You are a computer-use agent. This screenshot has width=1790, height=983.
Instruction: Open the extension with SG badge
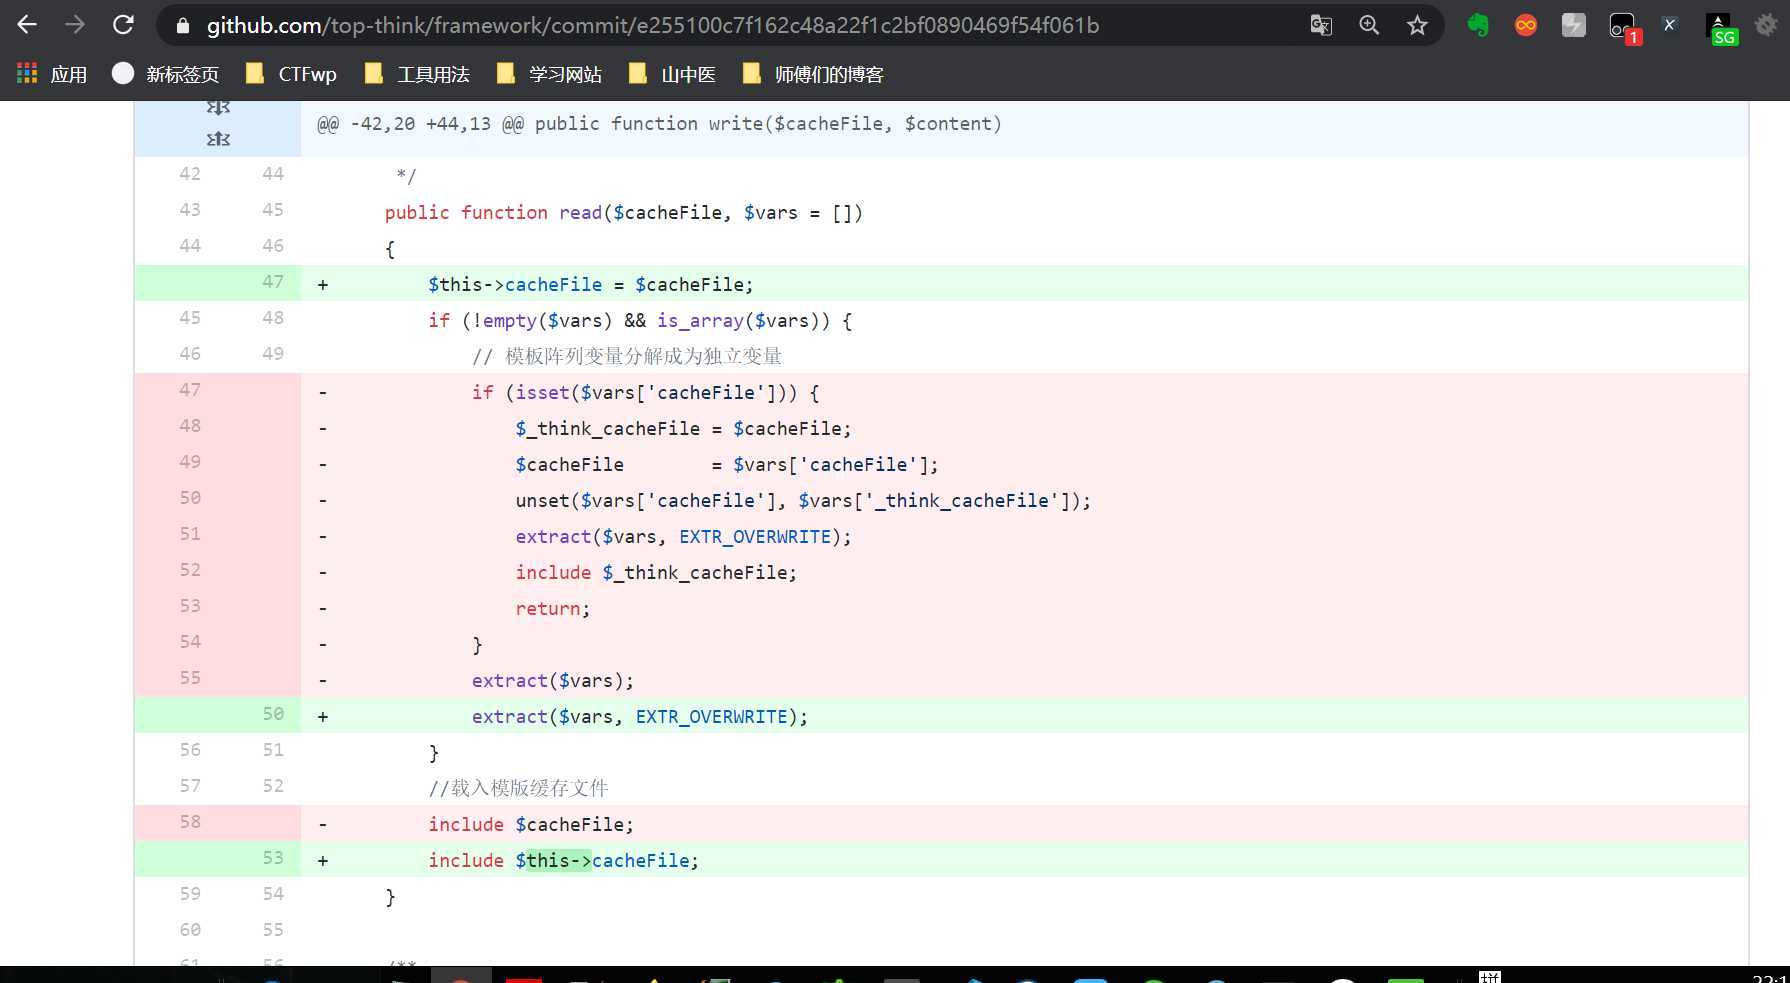1721,28
